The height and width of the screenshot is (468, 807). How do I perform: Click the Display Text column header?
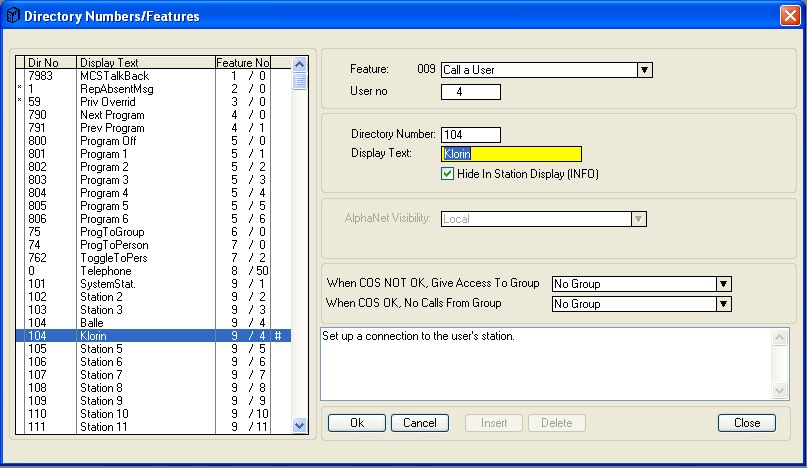click(x=146, y=62)
